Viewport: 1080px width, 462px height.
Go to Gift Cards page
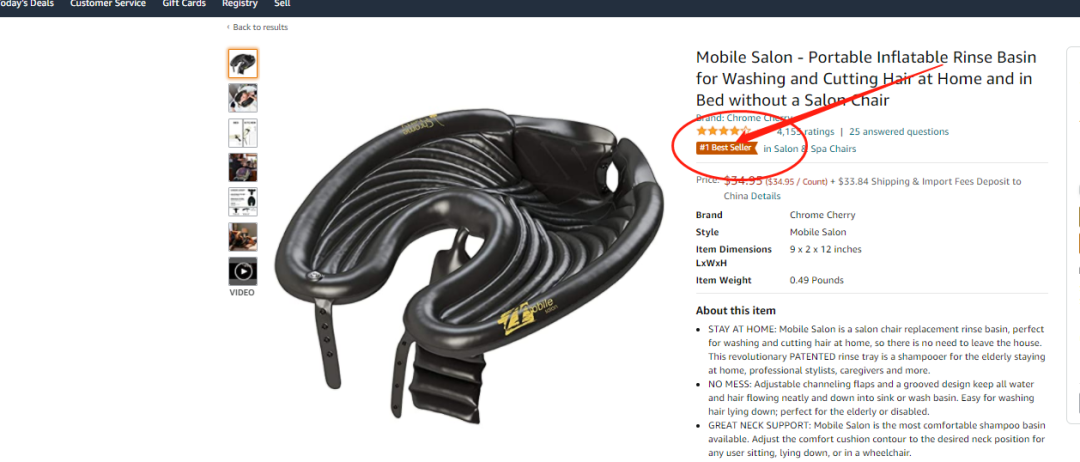click(x=184, y=3)
